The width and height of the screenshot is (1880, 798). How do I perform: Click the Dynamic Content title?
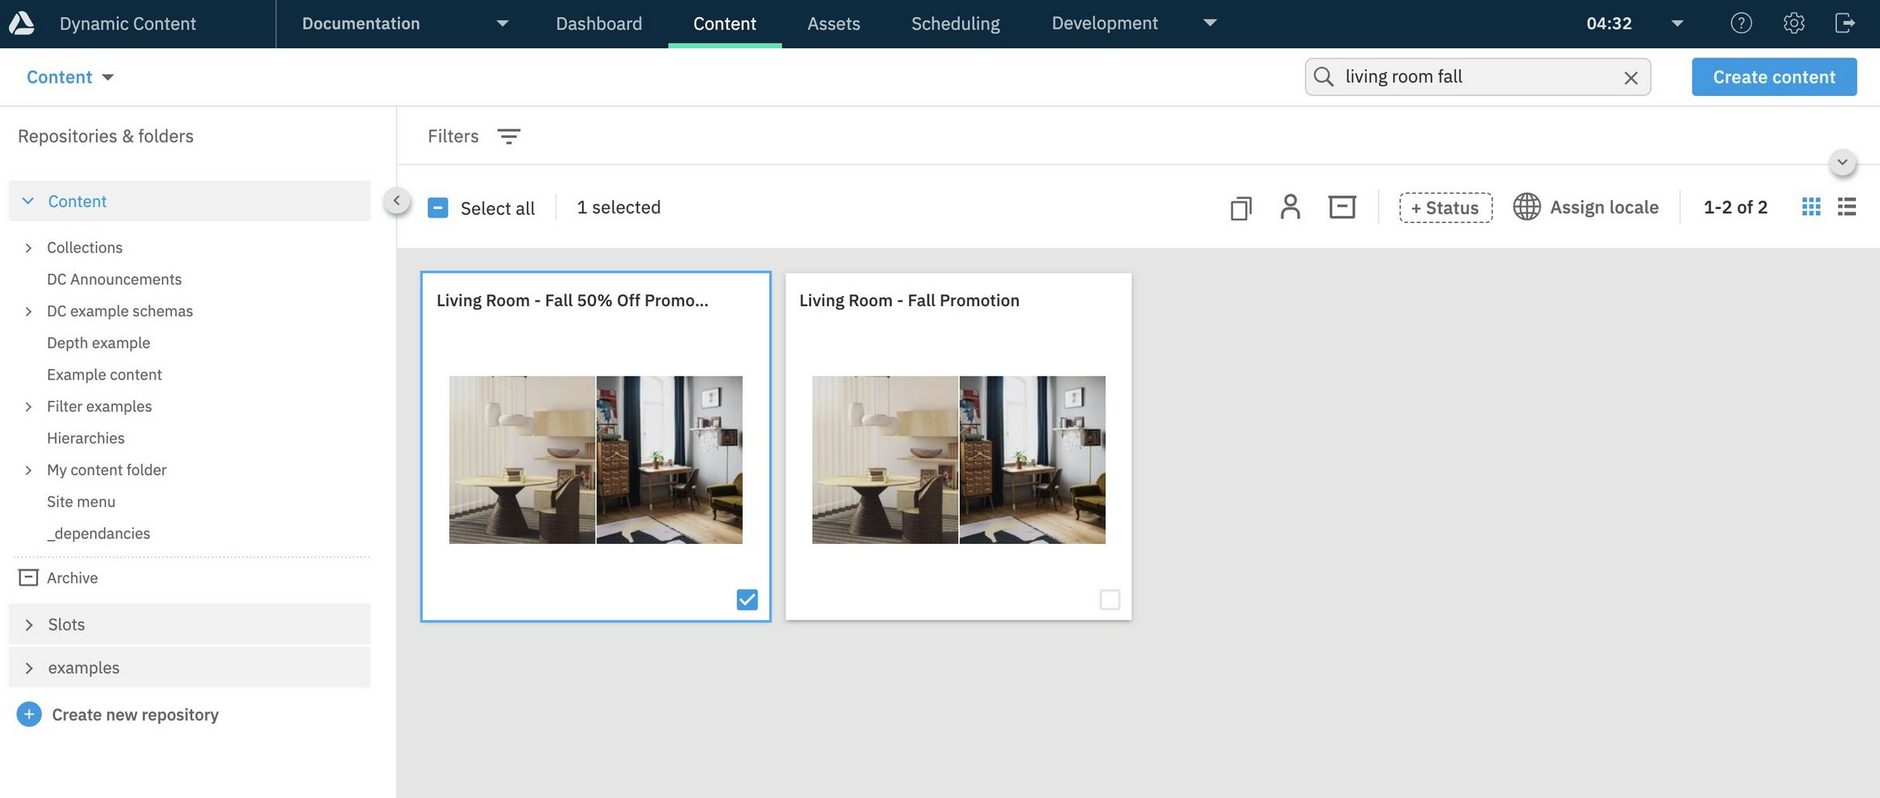click(128, 23)
